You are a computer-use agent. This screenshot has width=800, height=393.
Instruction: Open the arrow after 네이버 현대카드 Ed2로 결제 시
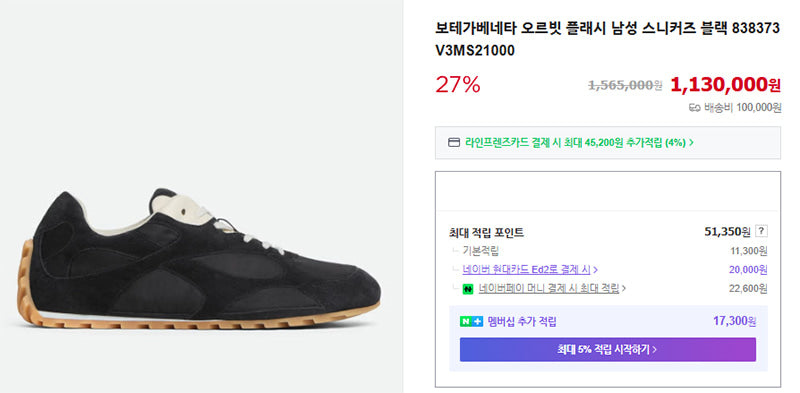tap(595, 269)
